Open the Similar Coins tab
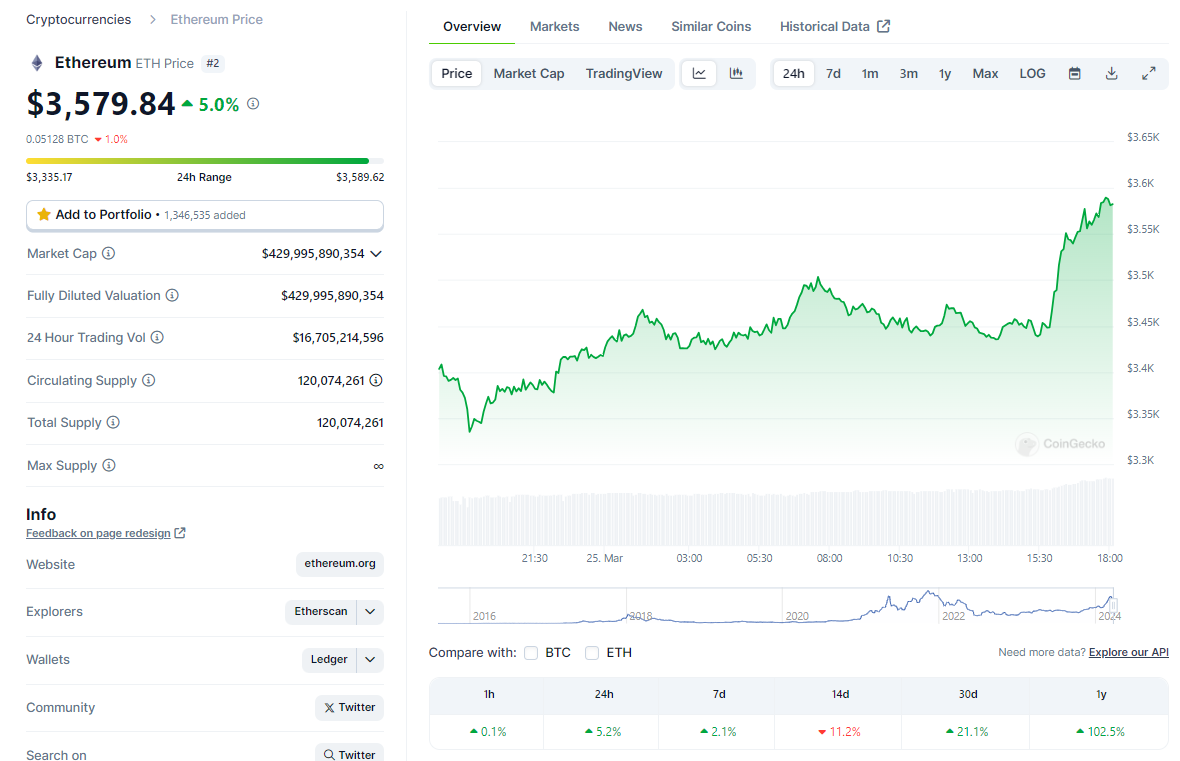 click(x=711, y=27)
